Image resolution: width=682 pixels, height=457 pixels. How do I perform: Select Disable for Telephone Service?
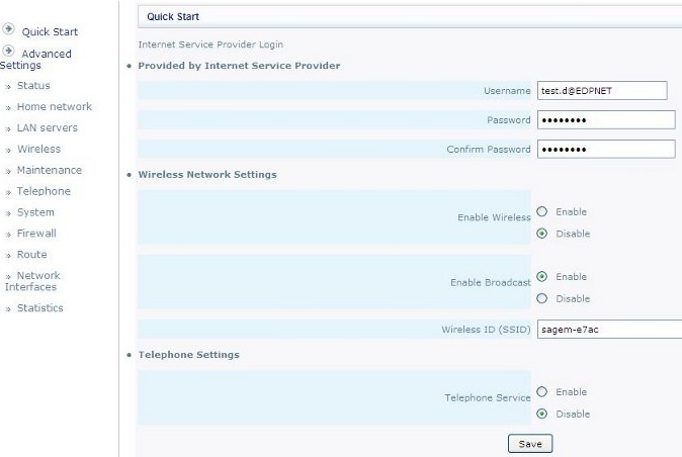542,414
